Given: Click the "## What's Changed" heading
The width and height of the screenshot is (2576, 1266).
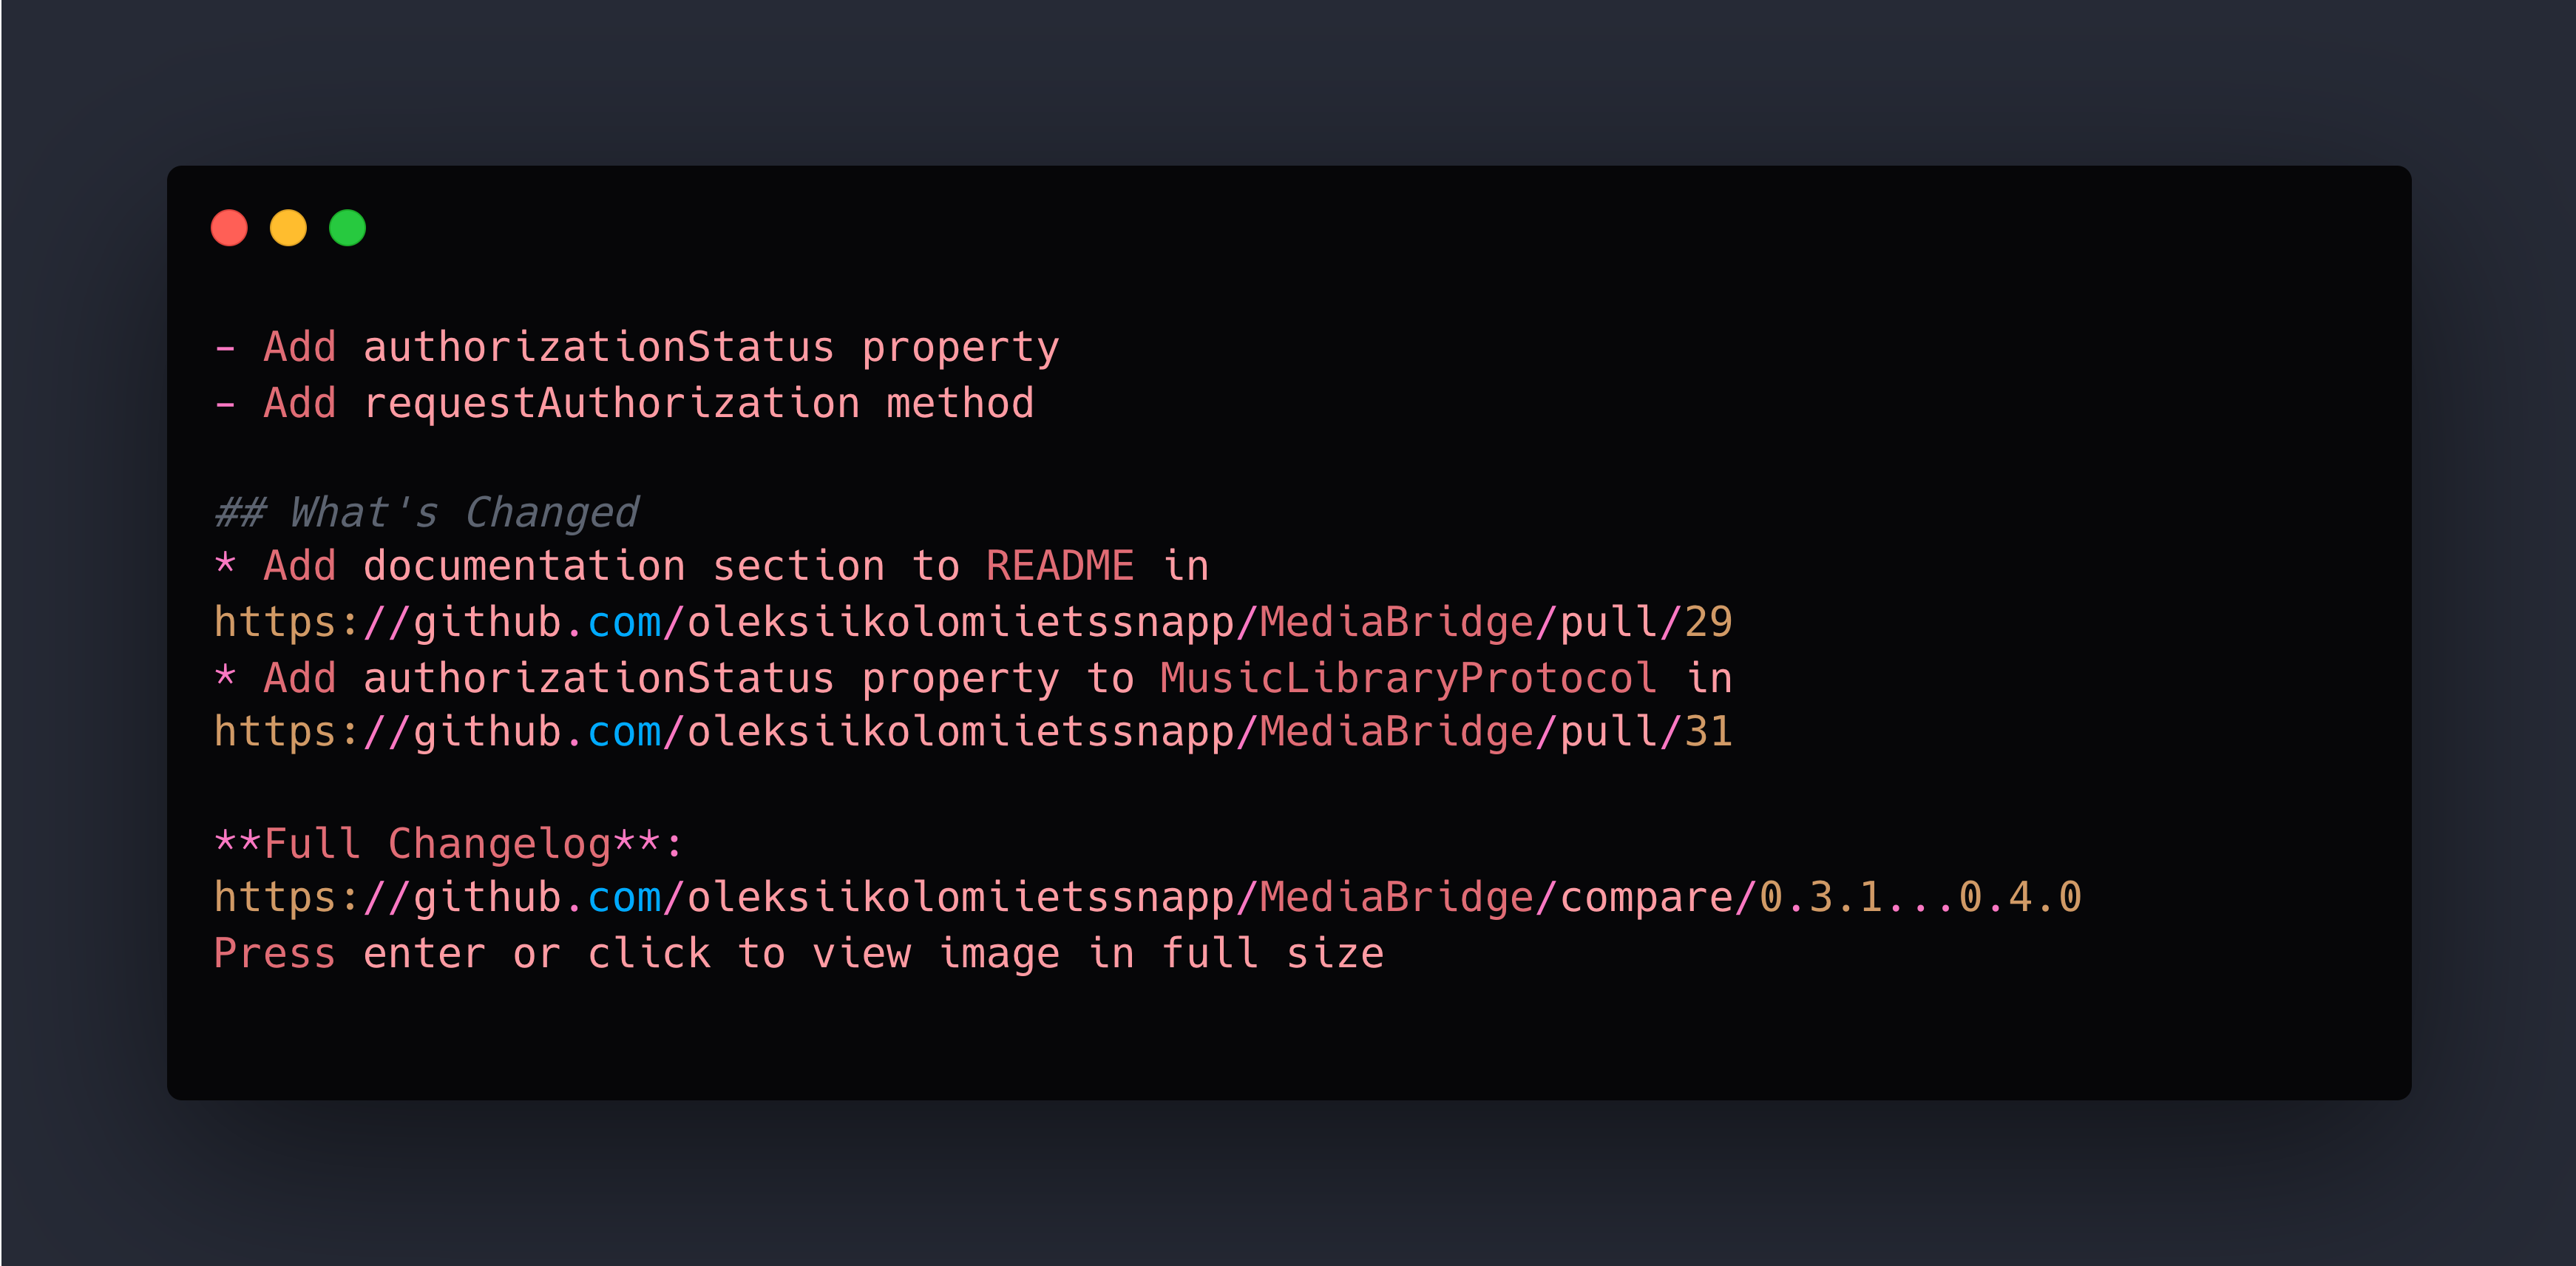Looking at the screenshot, I should [x=427, y=512].
